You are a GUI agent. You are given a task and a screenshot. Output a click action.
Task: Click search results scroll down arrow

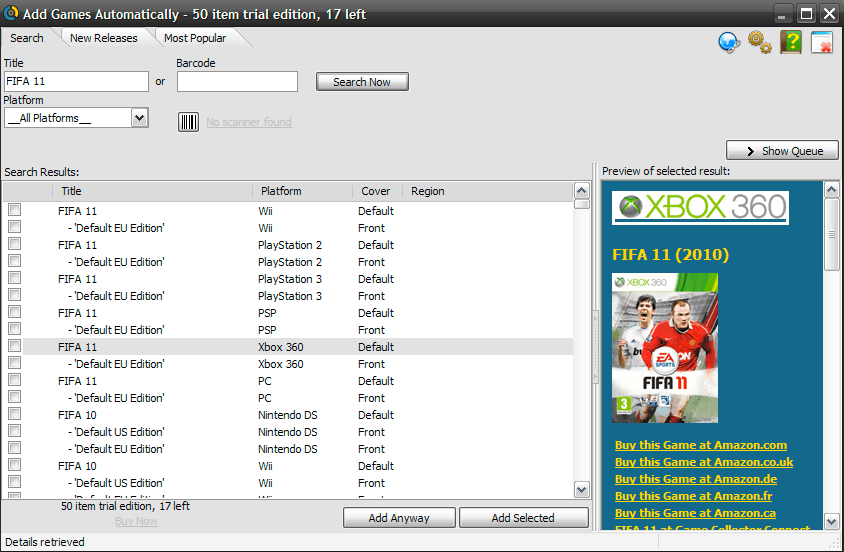[x=581, y=489]
